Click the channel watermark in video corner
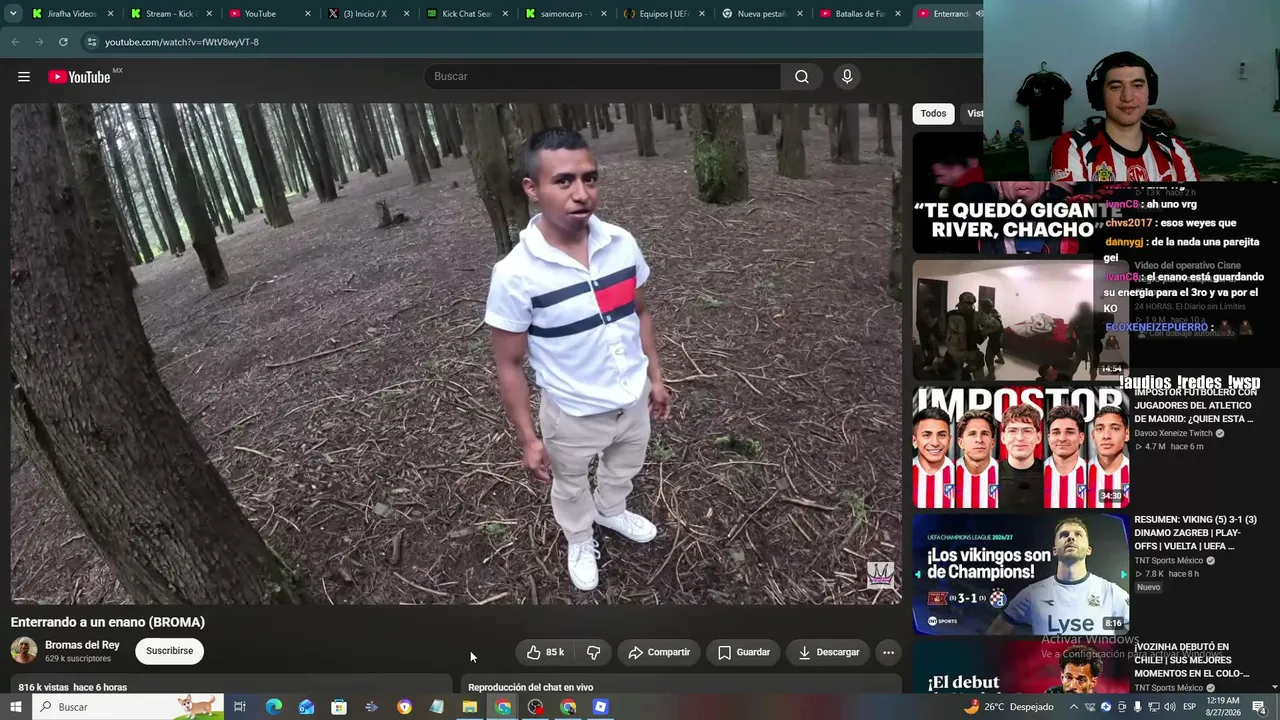 [880, 575]
